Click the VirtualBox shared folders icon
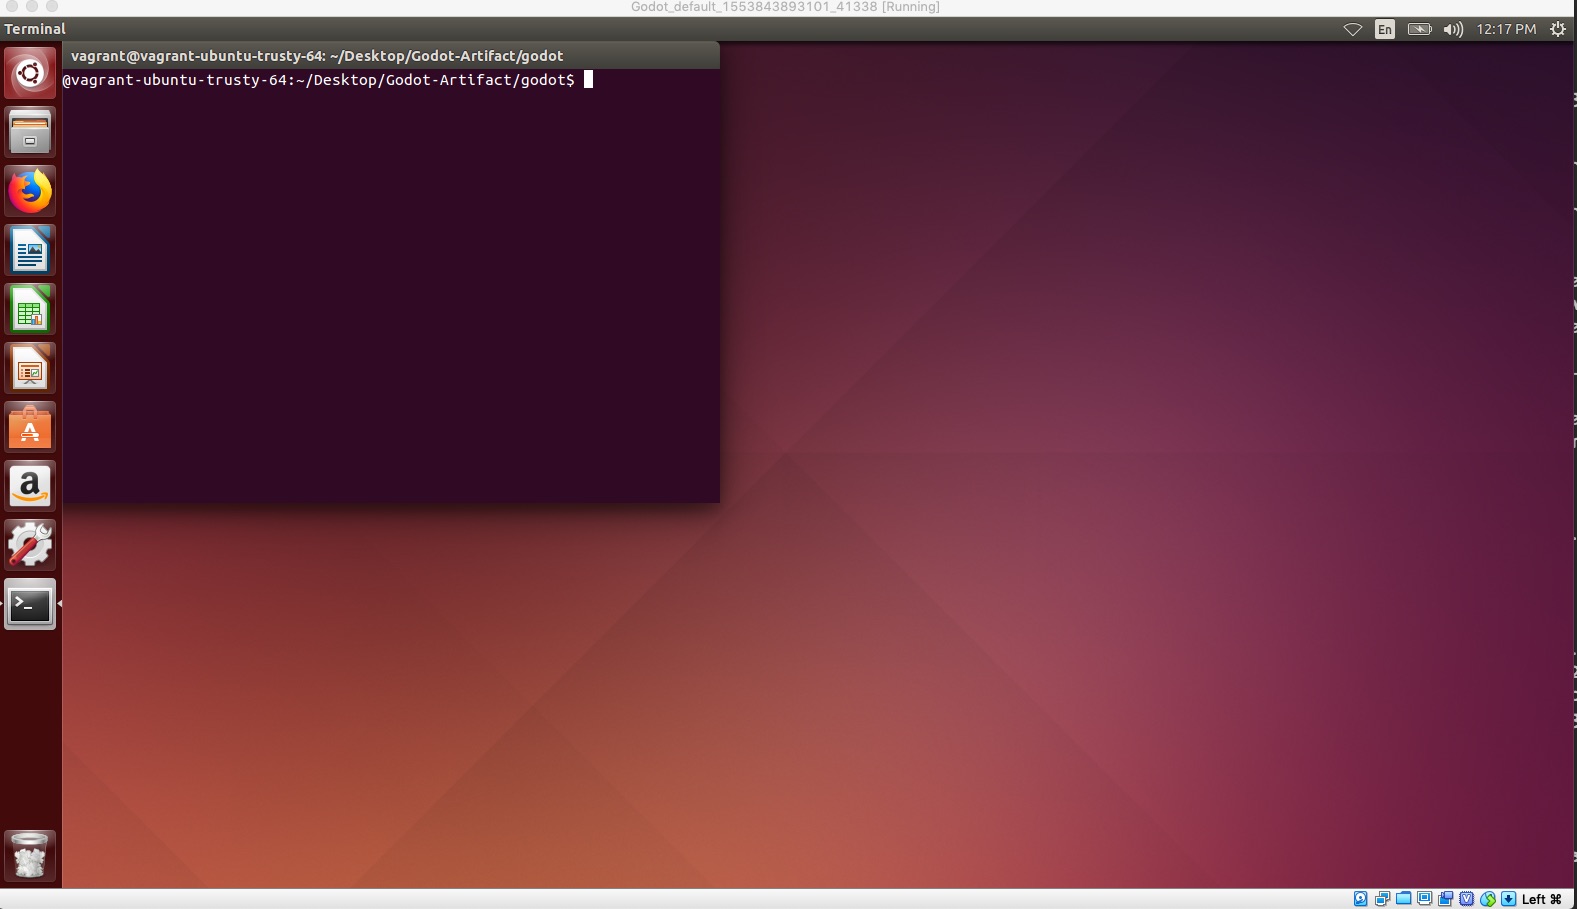The width and height of the screenshot is (1577, 909). coord(1403,897)
